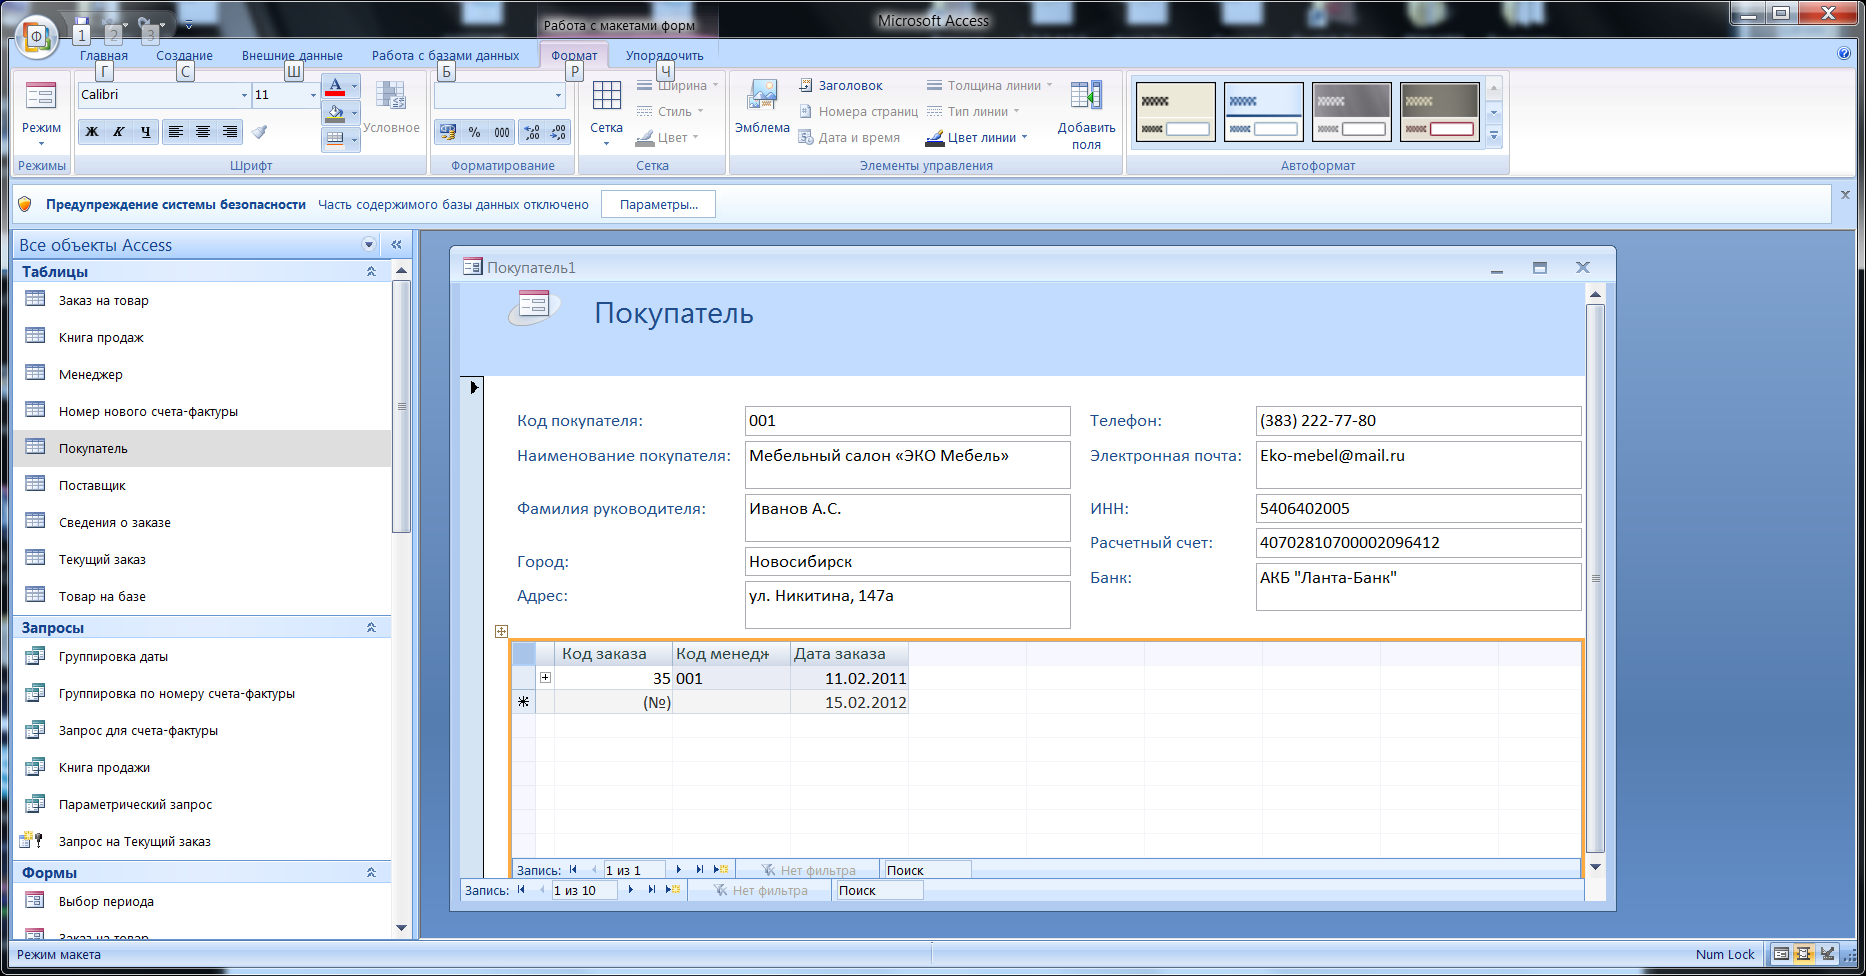Open Тип линии dropdown
The height and width of the screenshot is (976, 1866).
(x=973, y=112)
